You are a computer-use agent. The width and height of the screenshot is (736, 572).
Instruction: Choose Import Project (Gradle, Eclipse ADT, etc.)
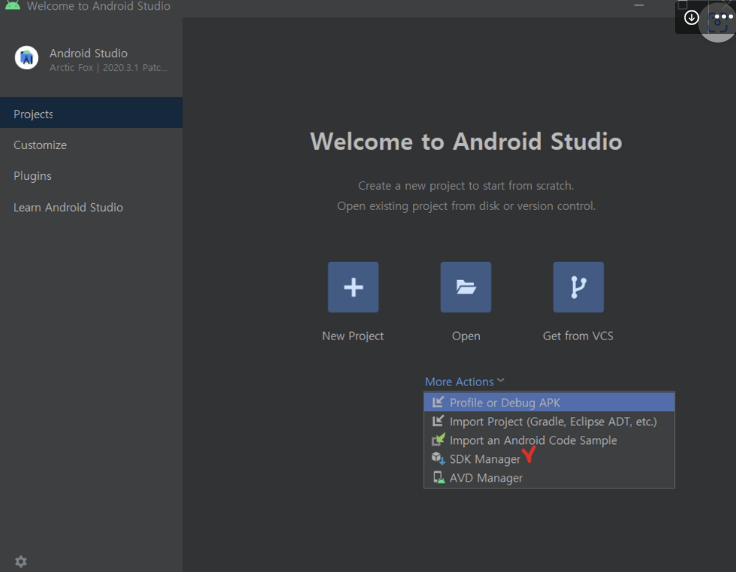click(549, 421)
